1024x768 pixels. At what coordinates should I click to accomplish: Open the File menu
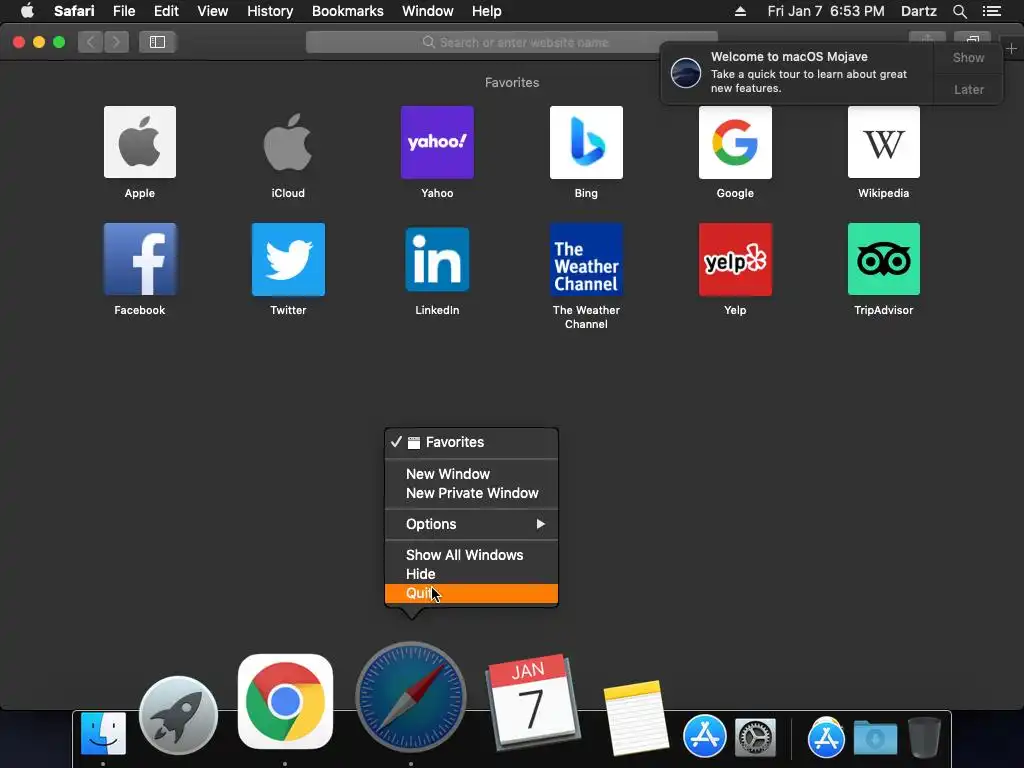point(123,11)
